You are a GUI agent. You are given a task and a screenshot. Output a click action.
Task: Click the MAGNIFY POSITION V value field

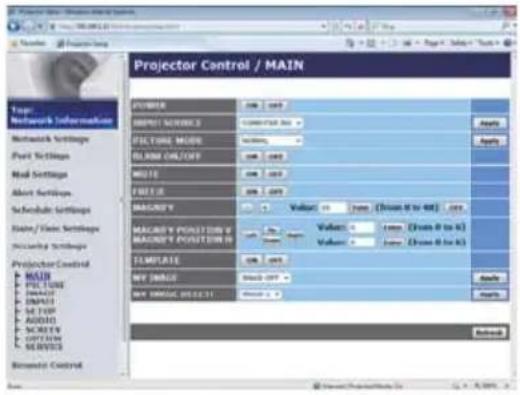362,228
